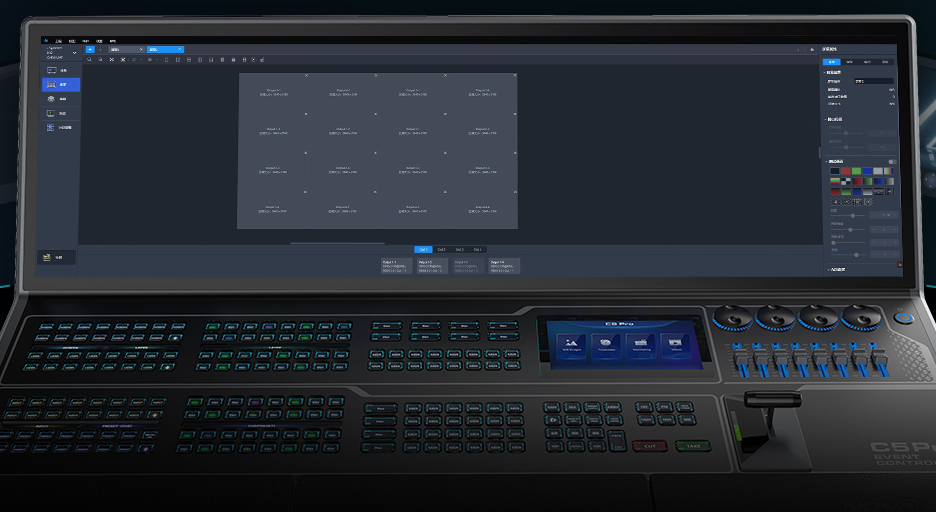936x512 pixels.
Task: Click the blue home button above the toolbar
Action: point(91,48)
